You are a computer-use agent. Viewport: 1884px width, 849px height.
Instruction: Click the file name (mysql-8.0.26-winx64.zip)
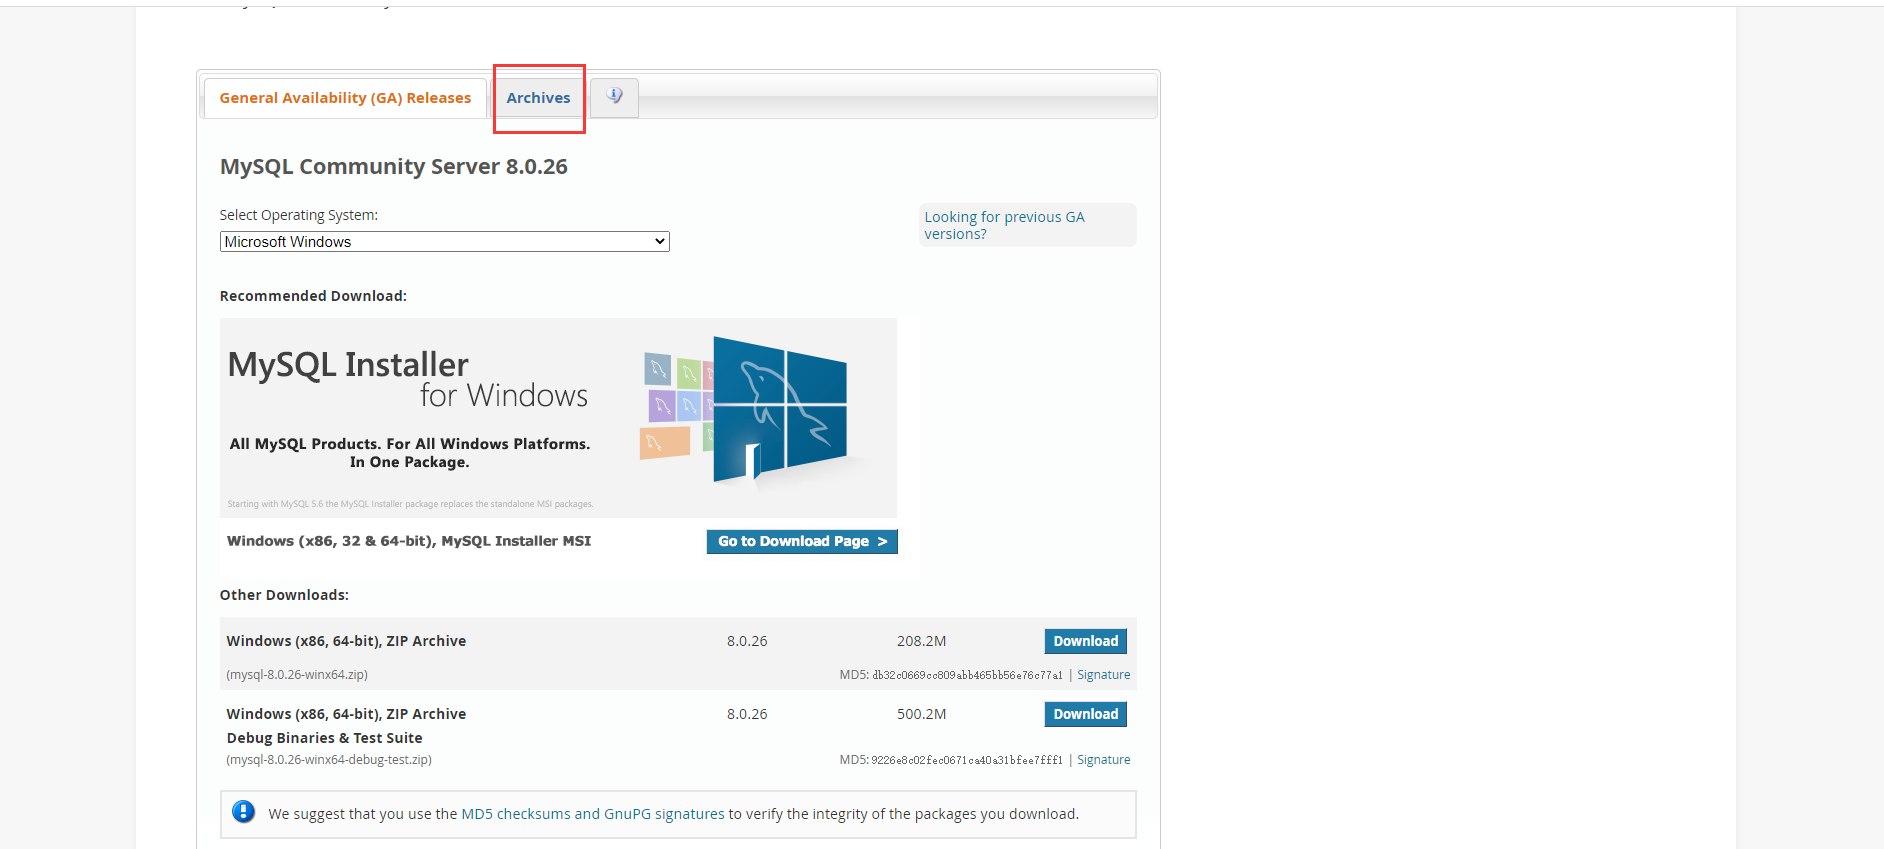coord(297,675)
